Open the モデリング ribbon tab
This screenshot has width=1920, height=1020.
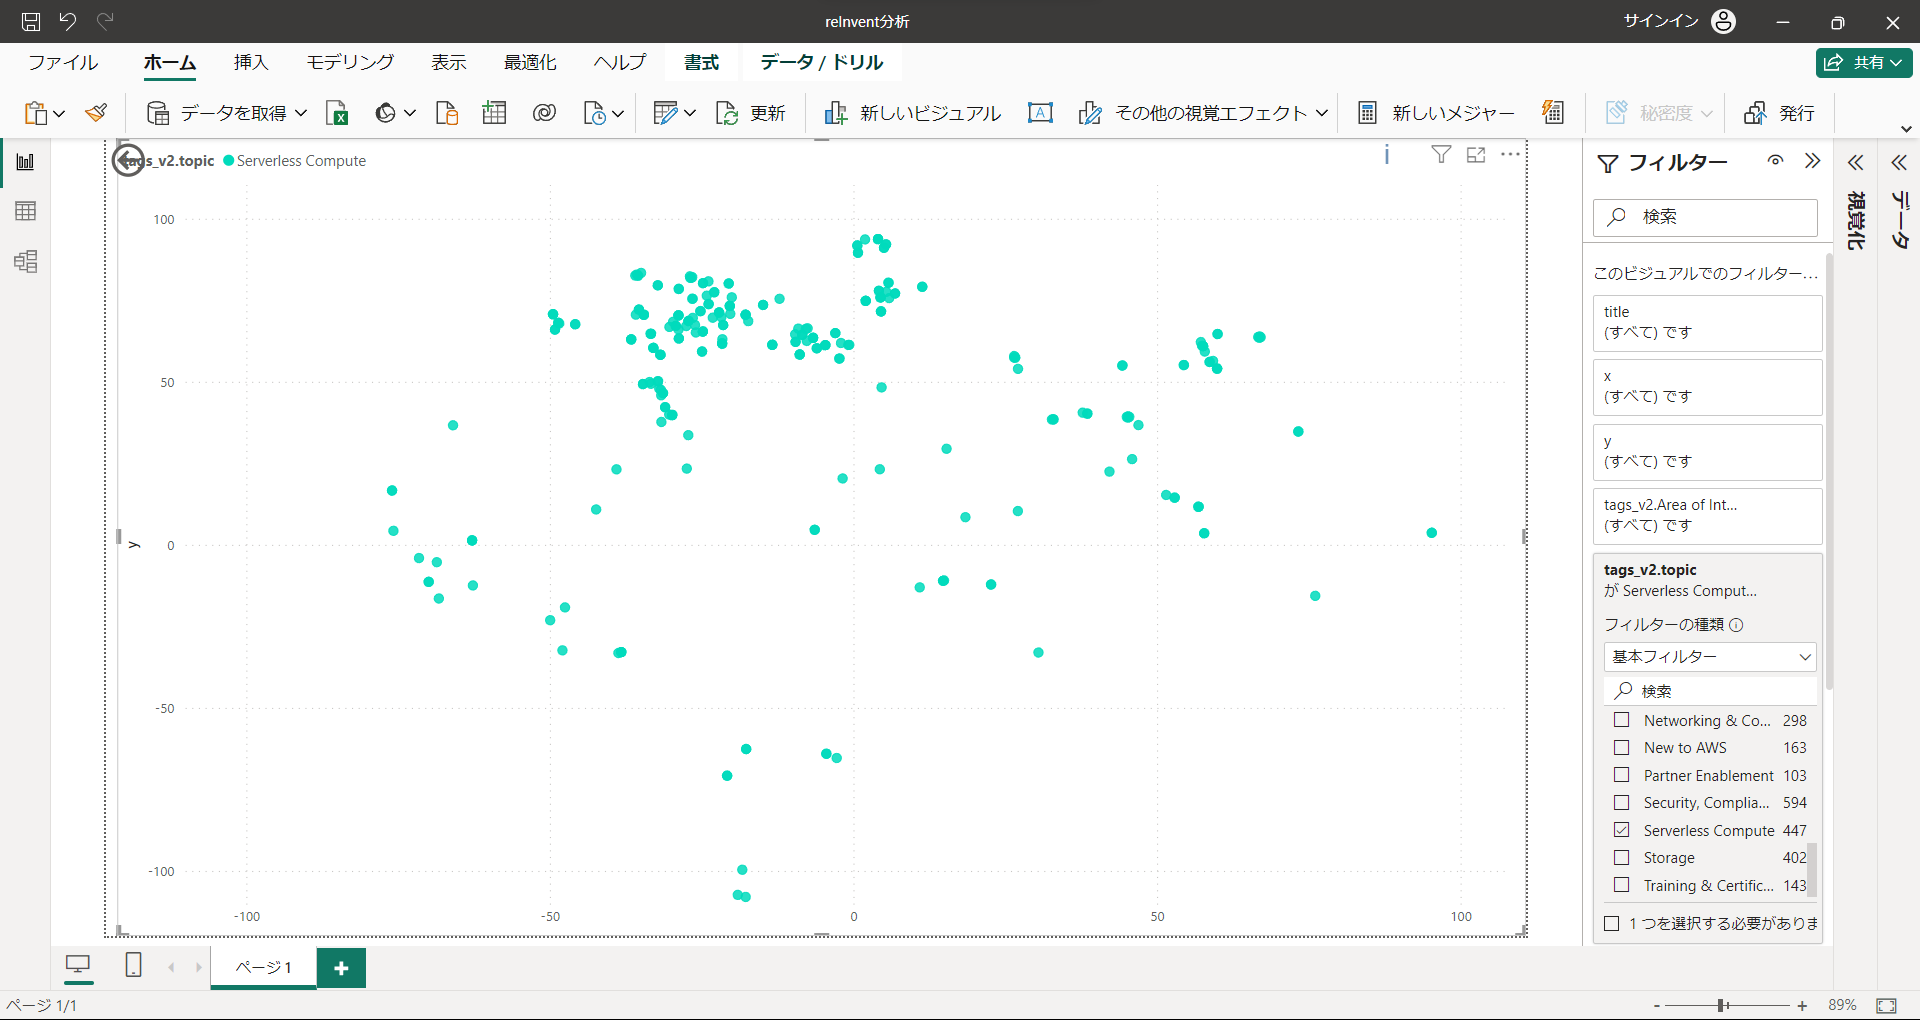click(x=350, y=62)
